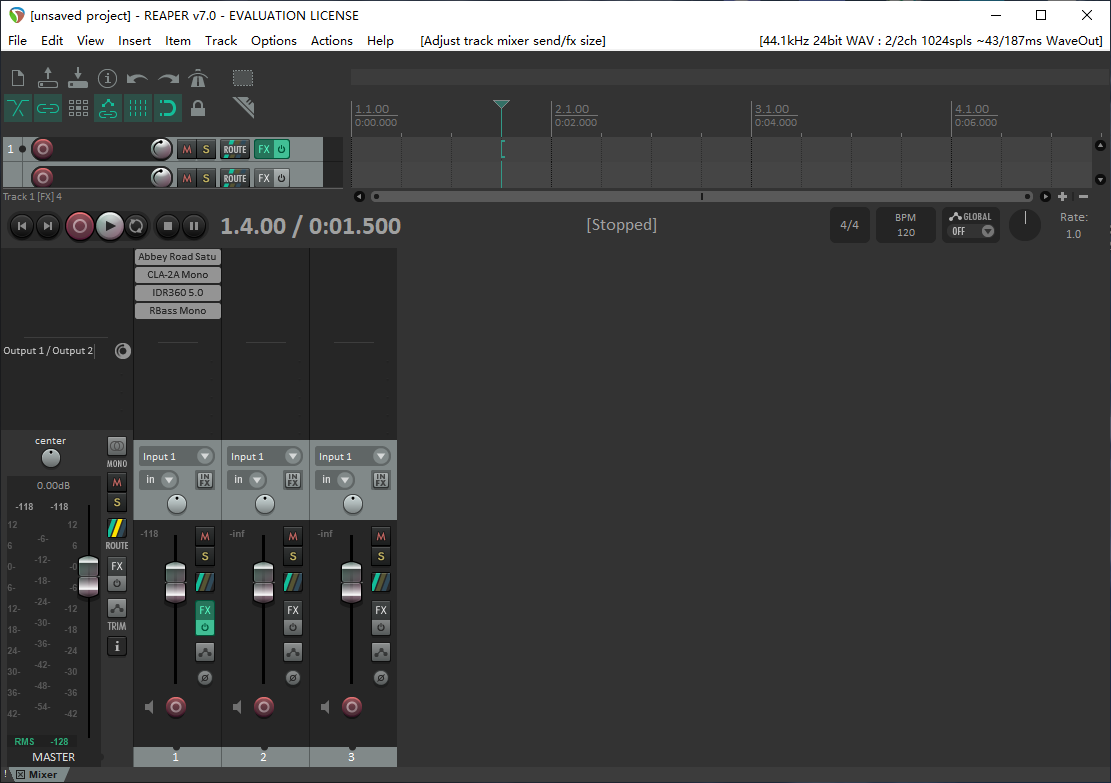1111x783 pixels.
Task: Click the Output 1 / Output 2 label
Action: pos(48,351)
